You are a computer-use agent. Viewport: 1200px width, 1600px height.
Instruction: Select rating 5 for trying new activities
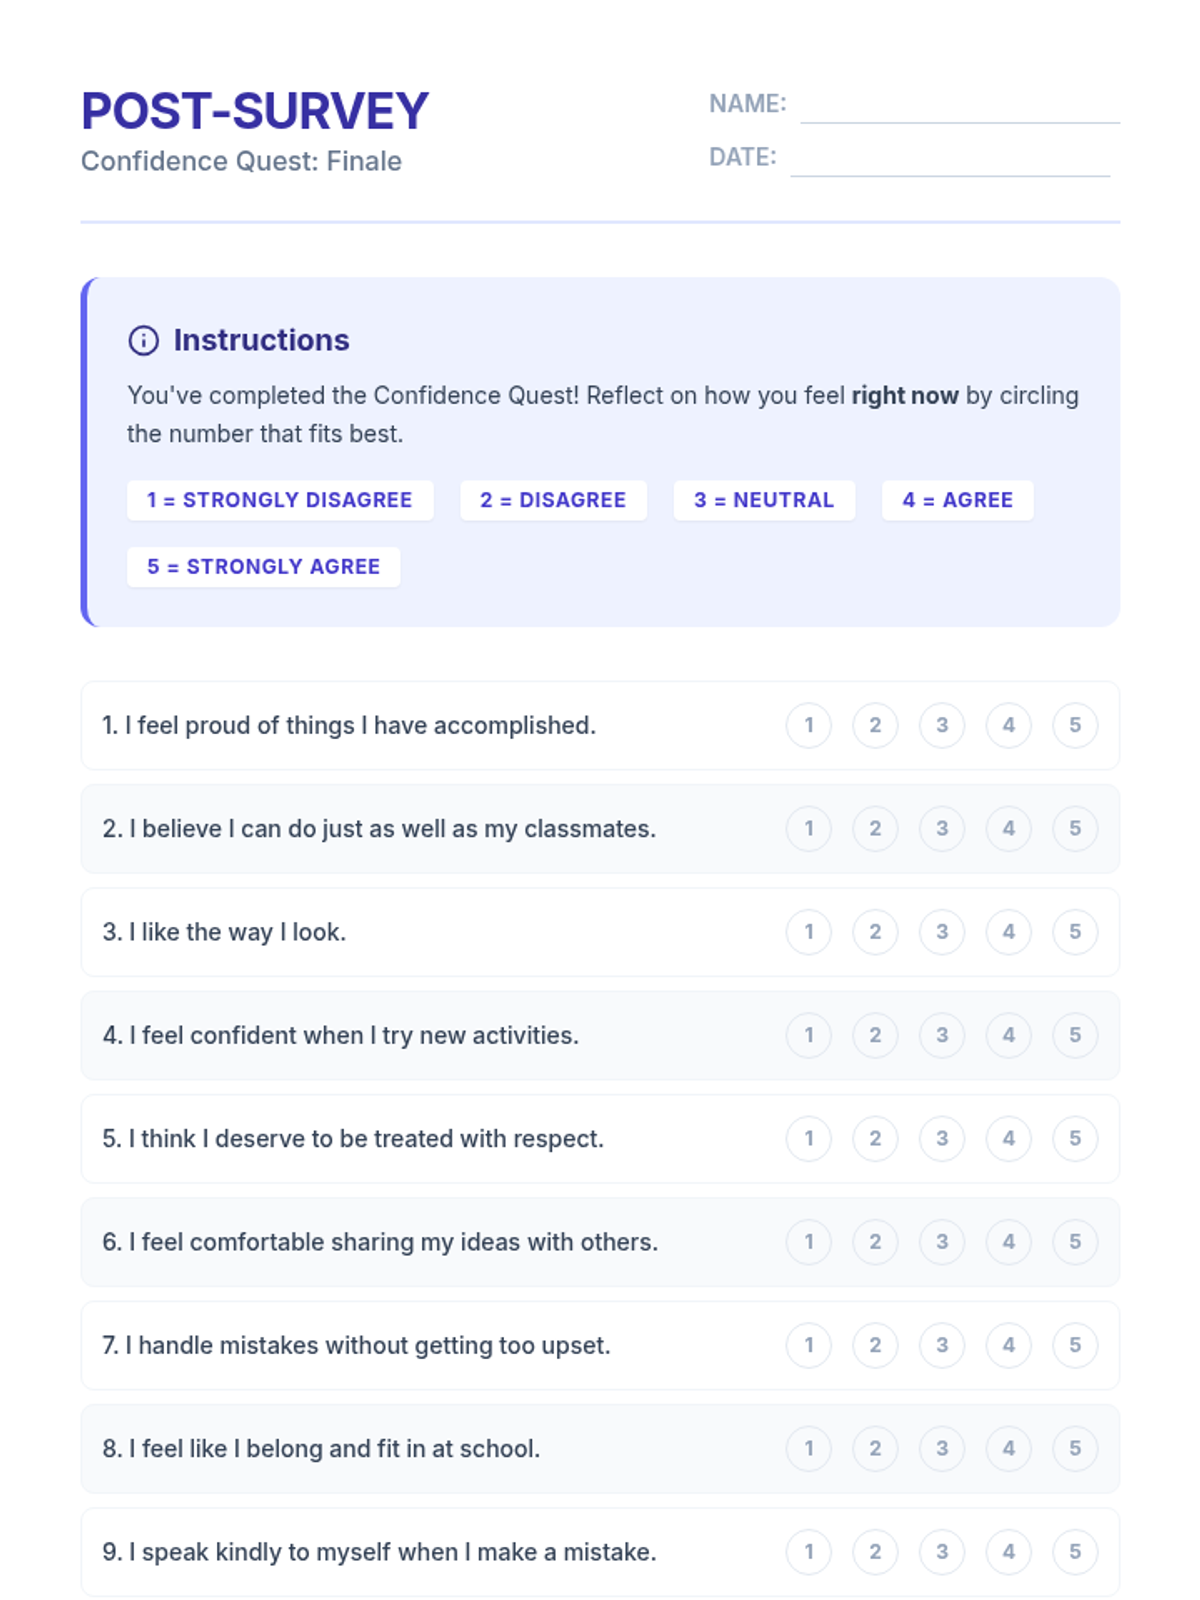point(1075,1035)
